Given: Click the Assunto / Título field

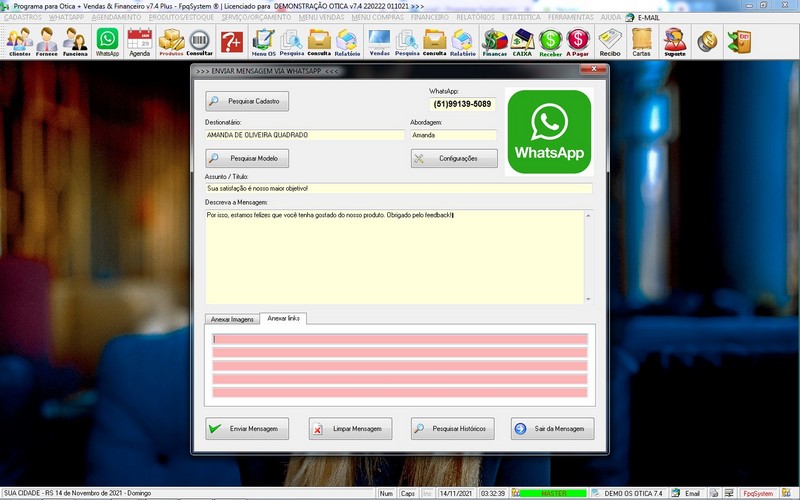Looking at the screenshot, I should coord(398,188).
